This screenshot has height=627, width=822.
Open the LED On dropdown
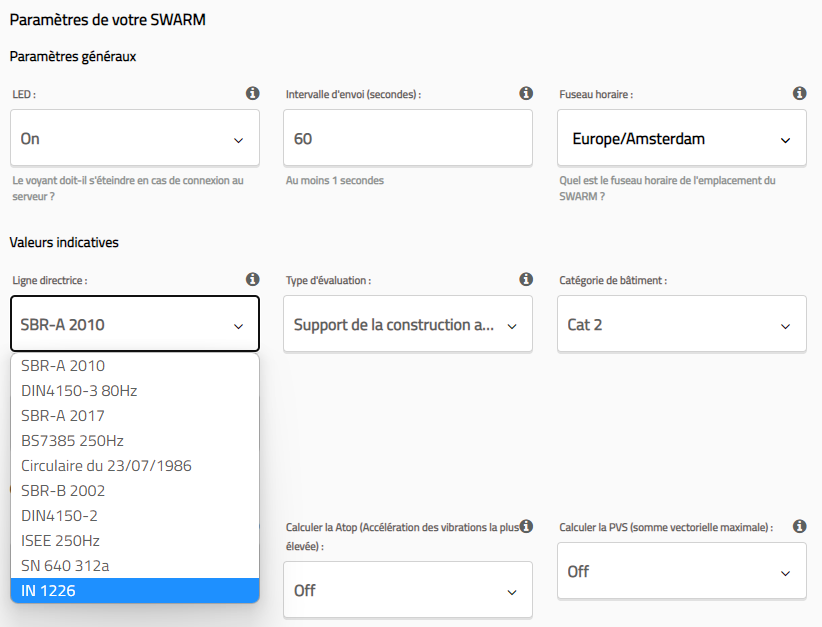135,139
